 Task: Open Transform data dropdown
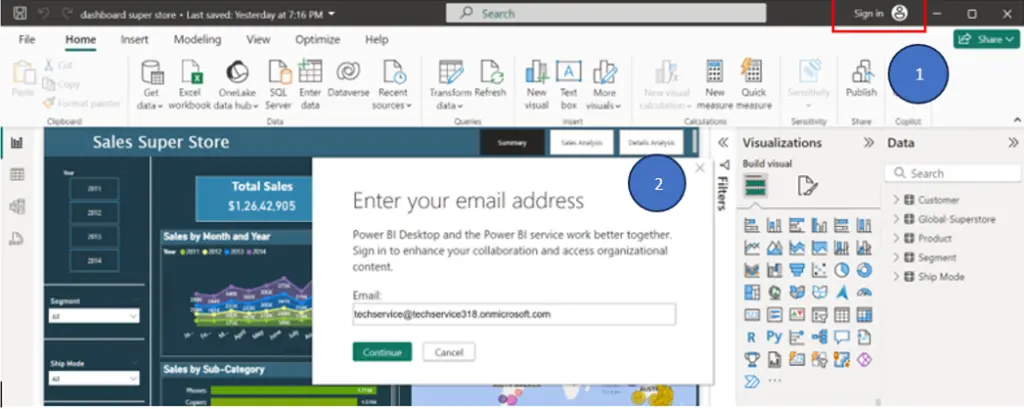coord(450,99)
